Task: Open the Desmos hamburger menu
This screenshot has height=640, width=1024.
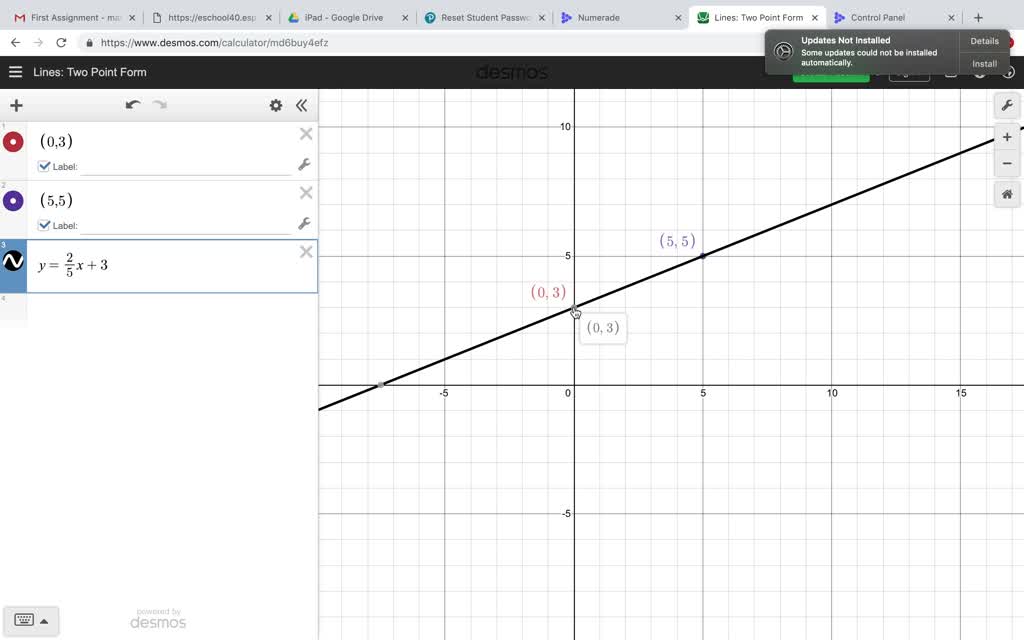Action: pyautogui.click(x=15, y=72)
